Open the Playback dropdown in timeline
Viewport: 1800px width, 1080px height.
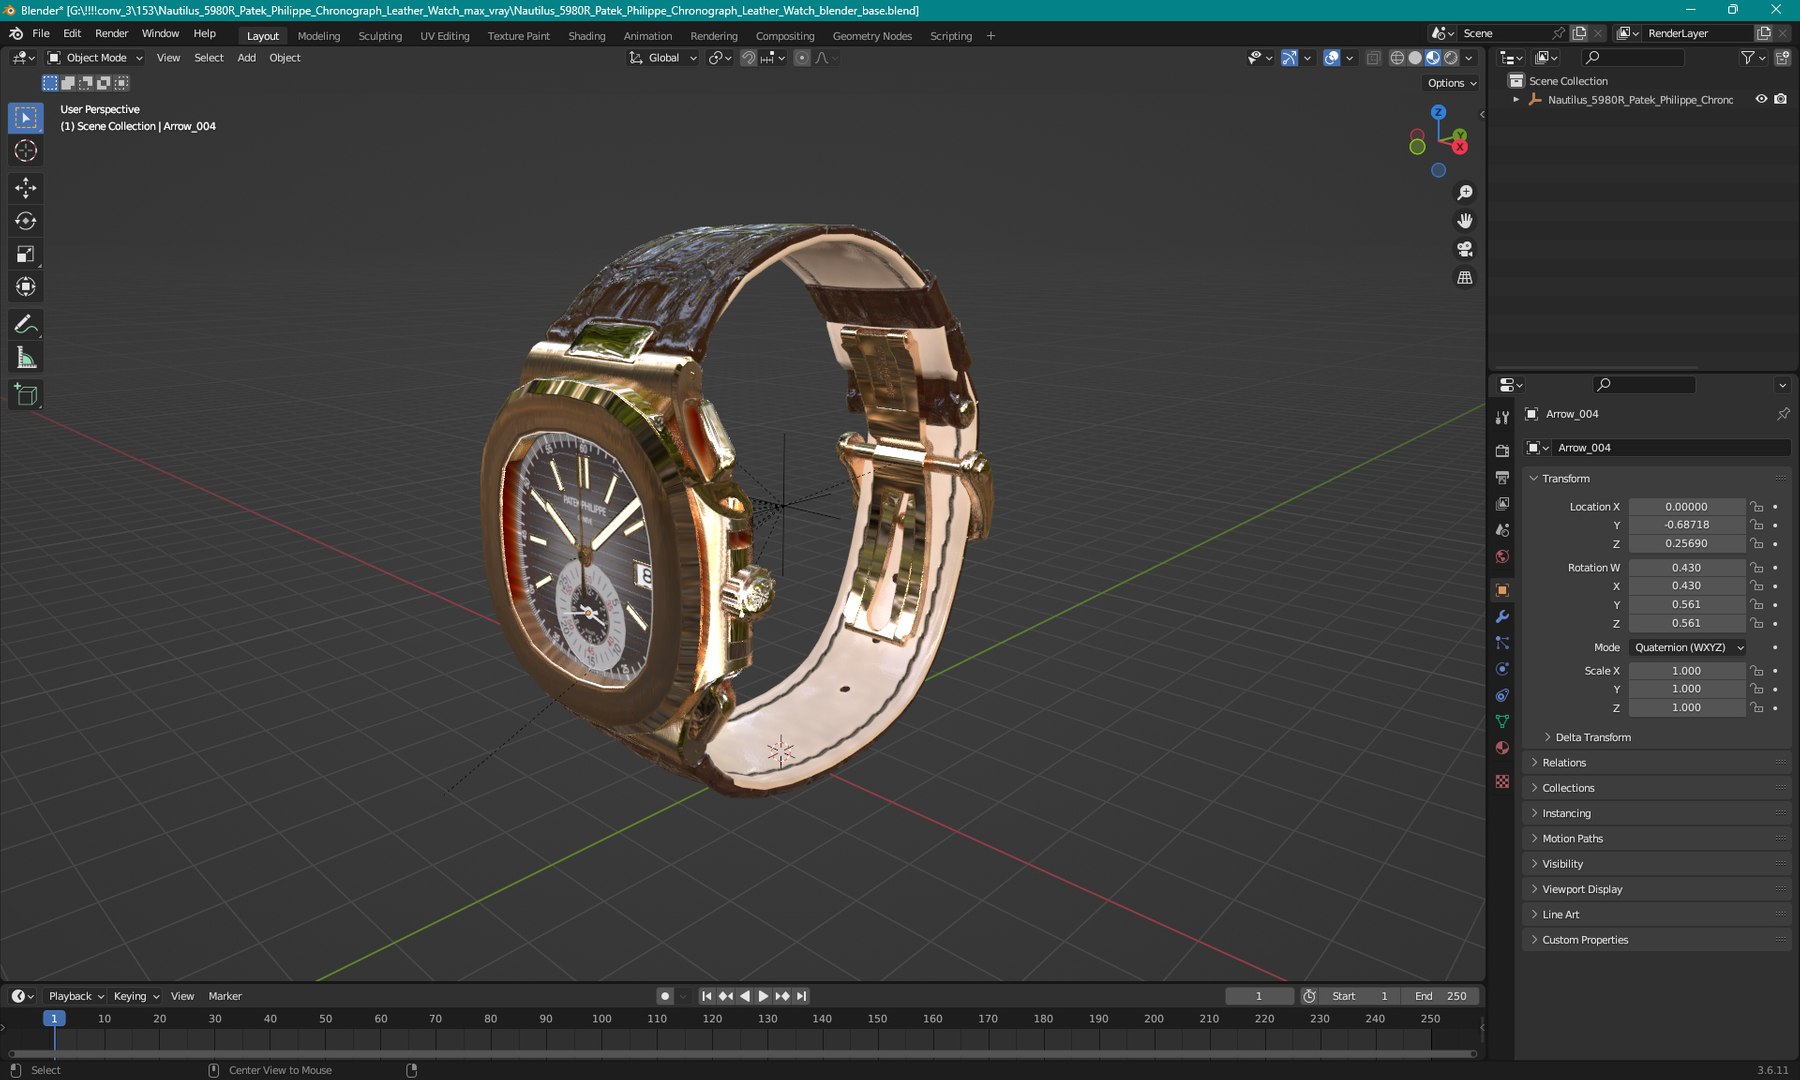pyautogui.click(x=76, y=996)
